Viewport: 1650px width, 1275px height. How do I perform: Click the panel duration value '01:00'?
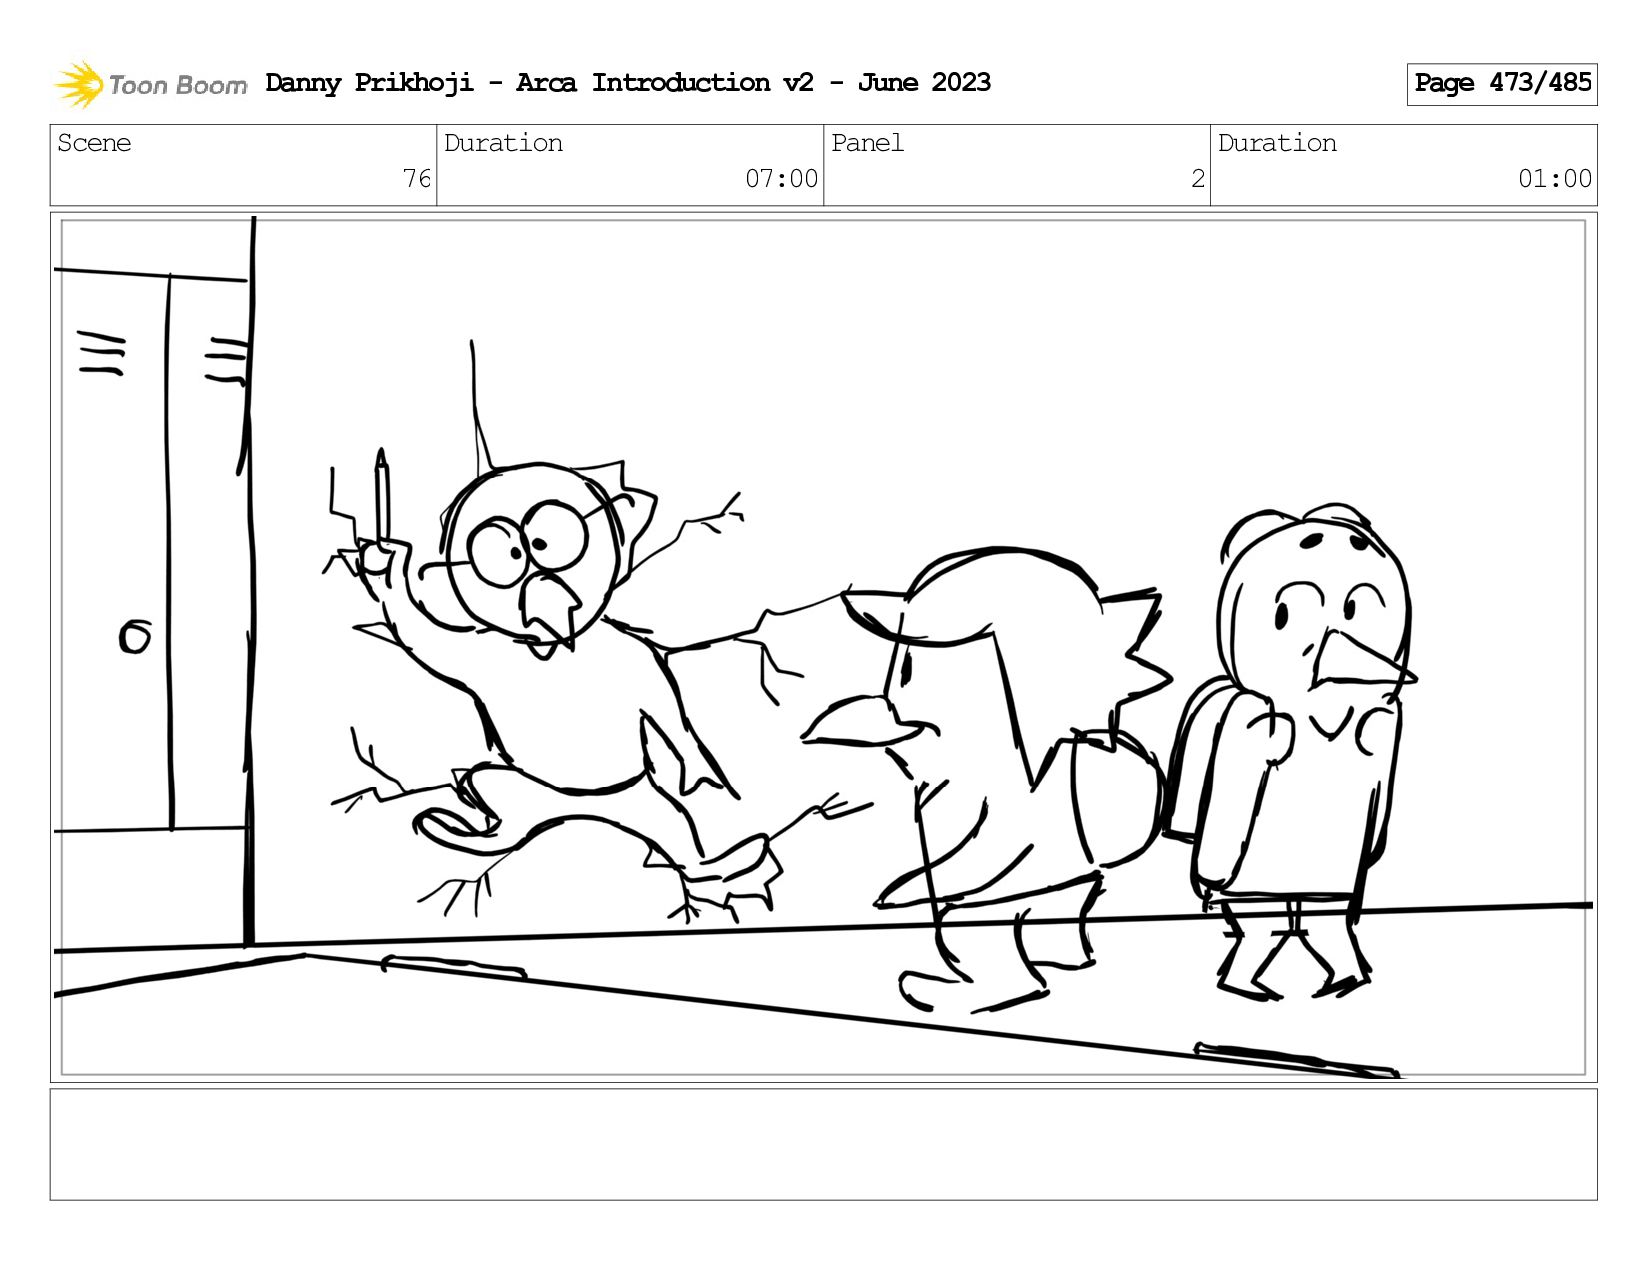tap(1555, 179)
